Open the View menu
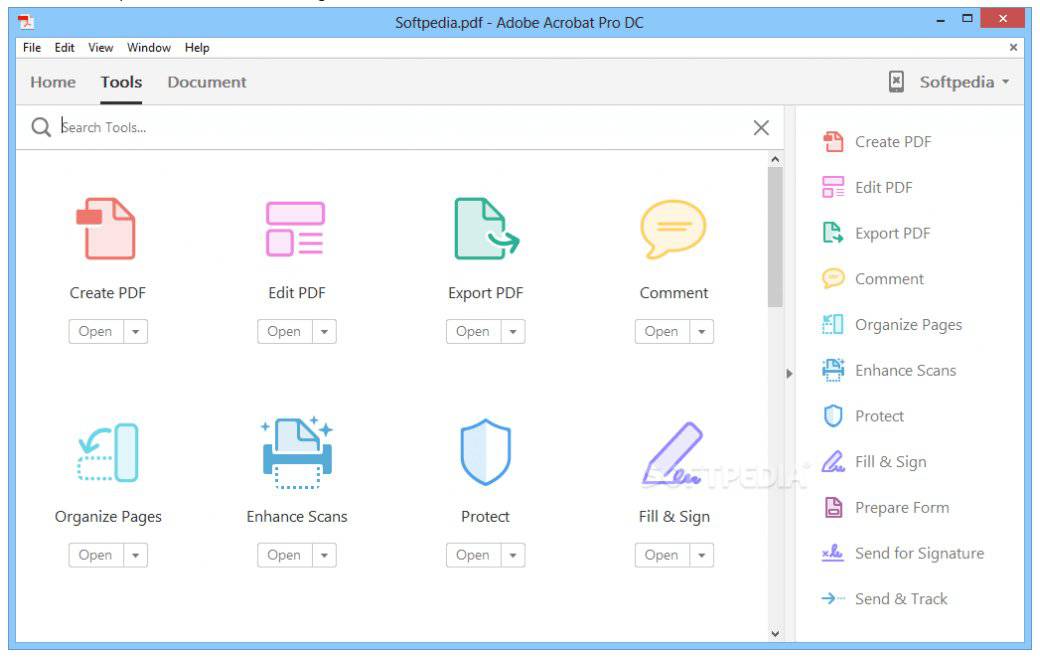Viewport: 1040px width, 659px height. point(99,47)
